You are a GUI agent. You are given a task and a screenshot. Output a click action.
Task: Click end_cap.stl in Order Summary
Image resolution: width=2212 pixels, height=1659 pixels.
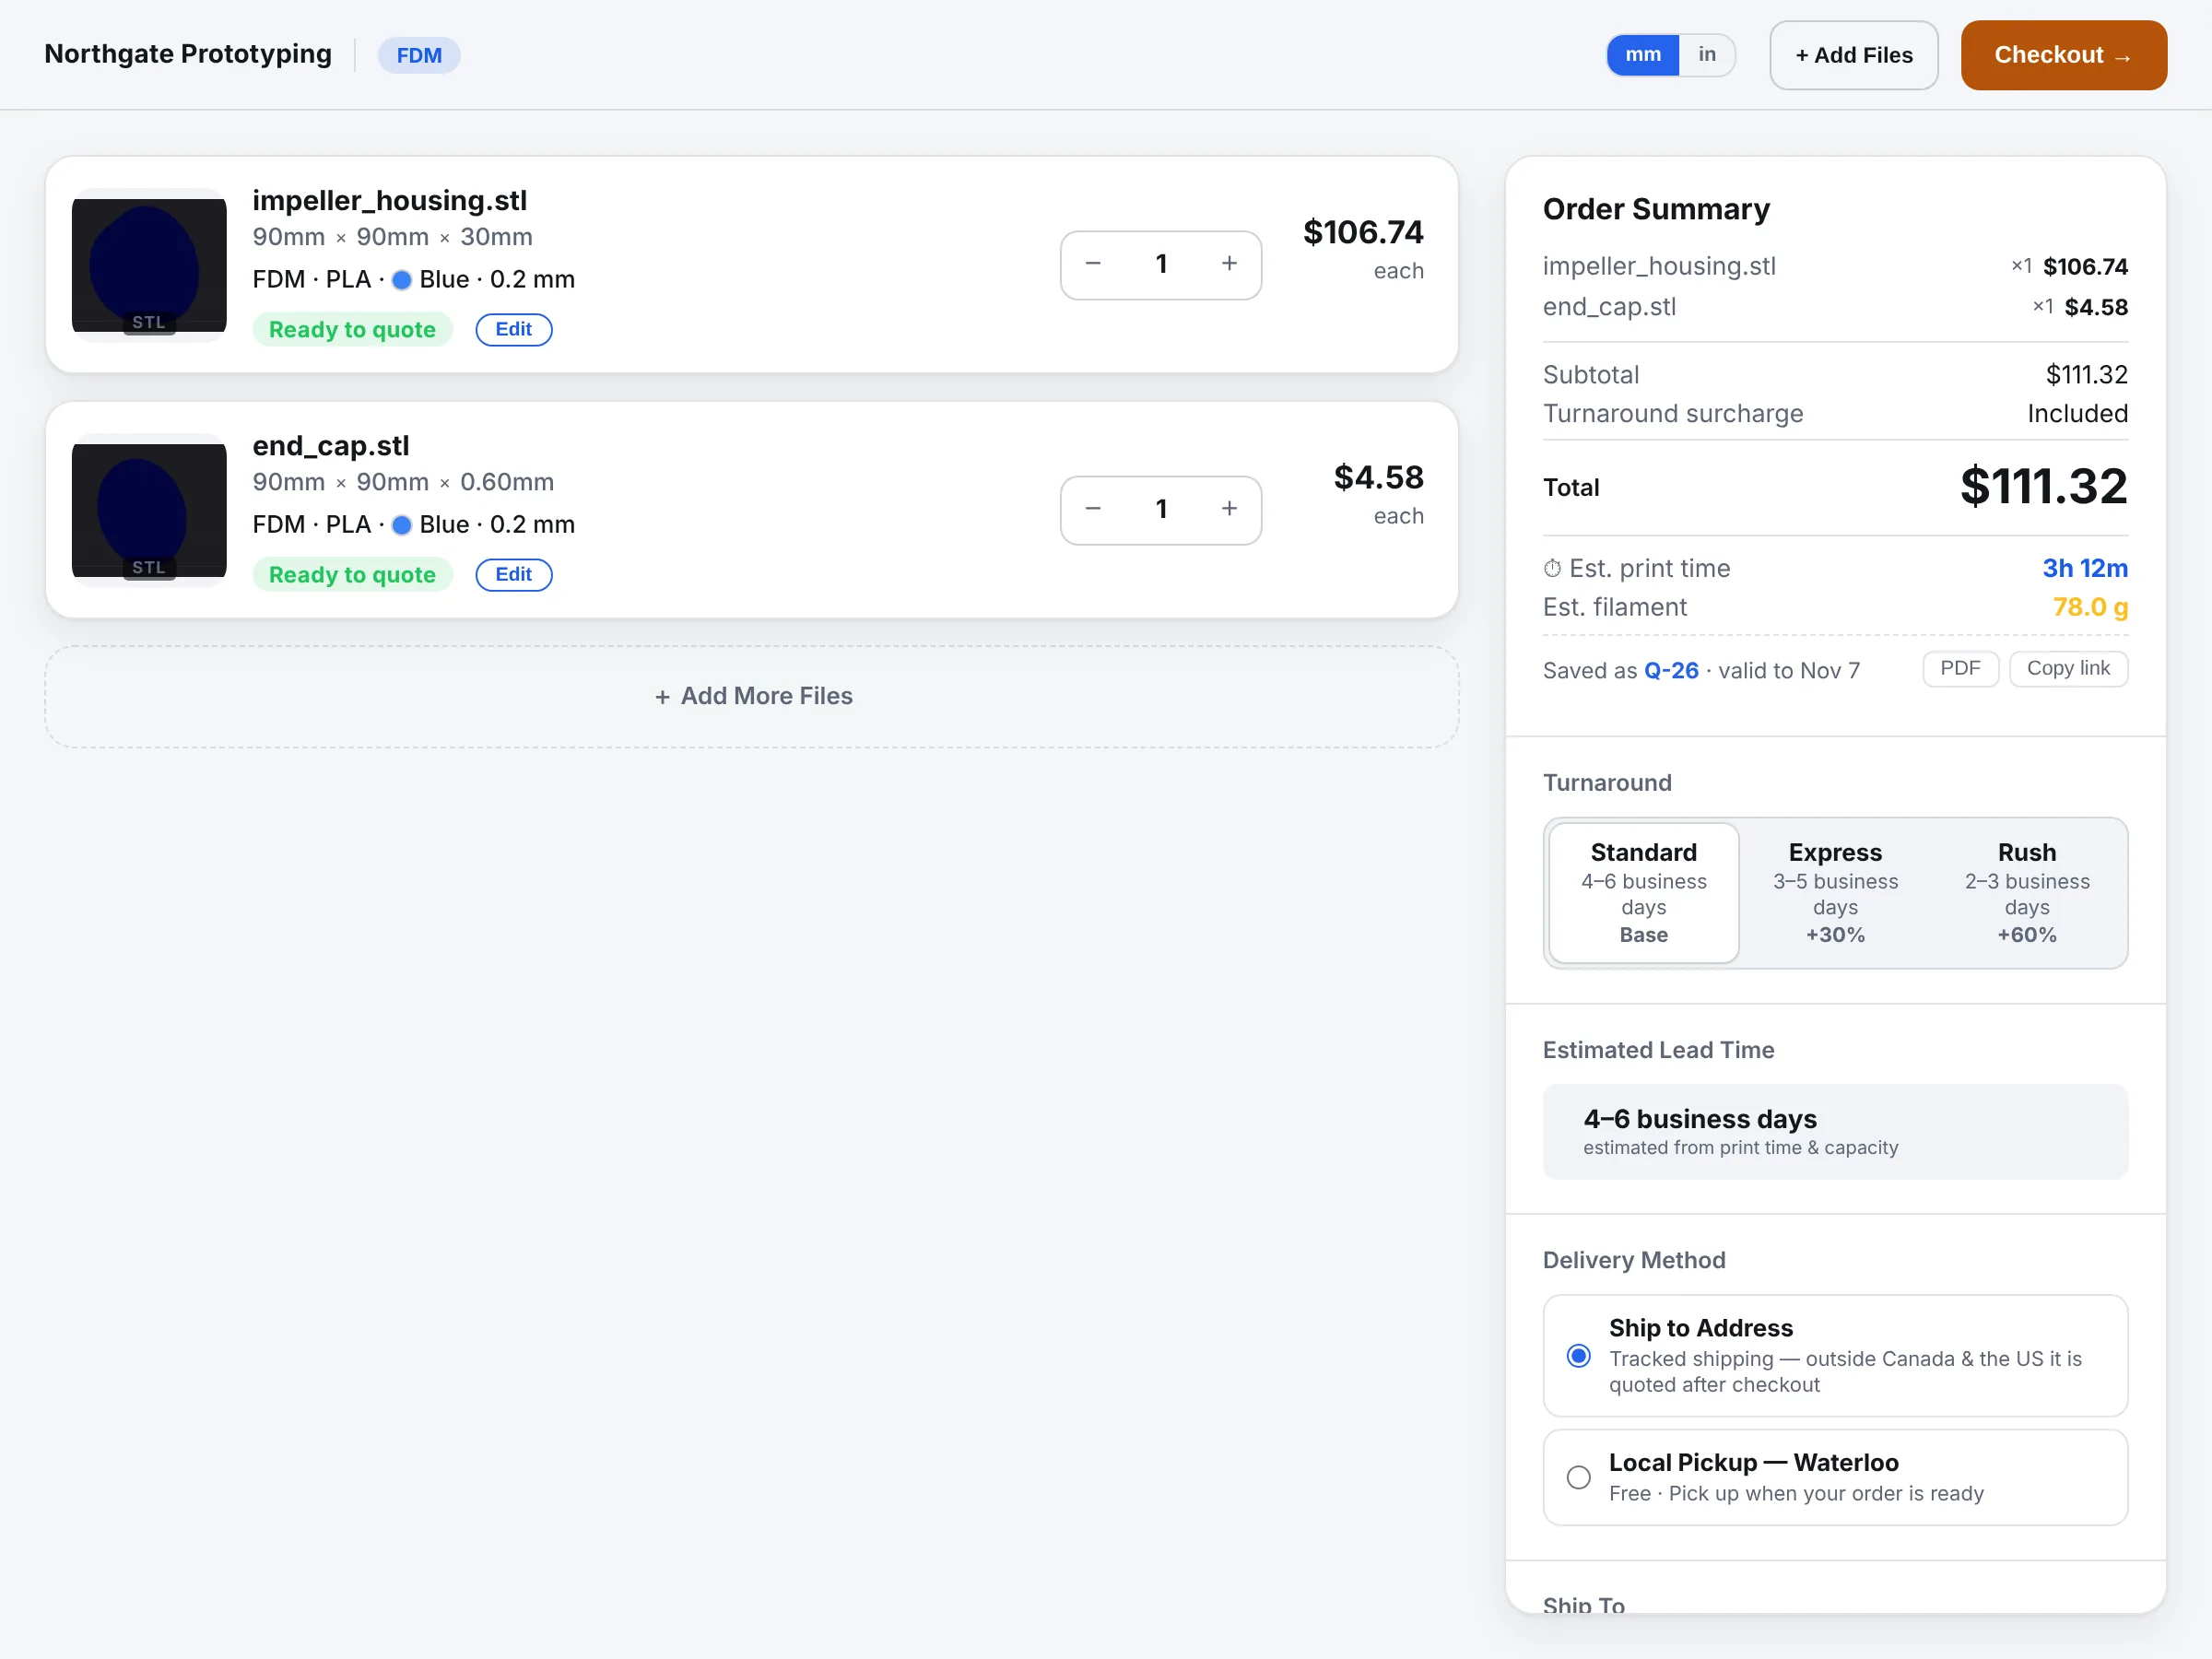(x=1609, y=307)
